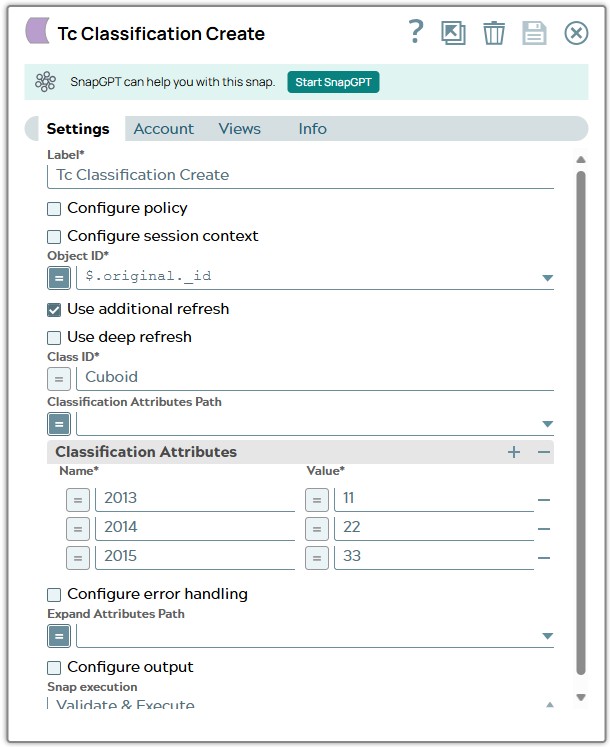This screenshot has height=747, width=610.
Task: Click the value field containing 22
Action: (x=434, y=528)
